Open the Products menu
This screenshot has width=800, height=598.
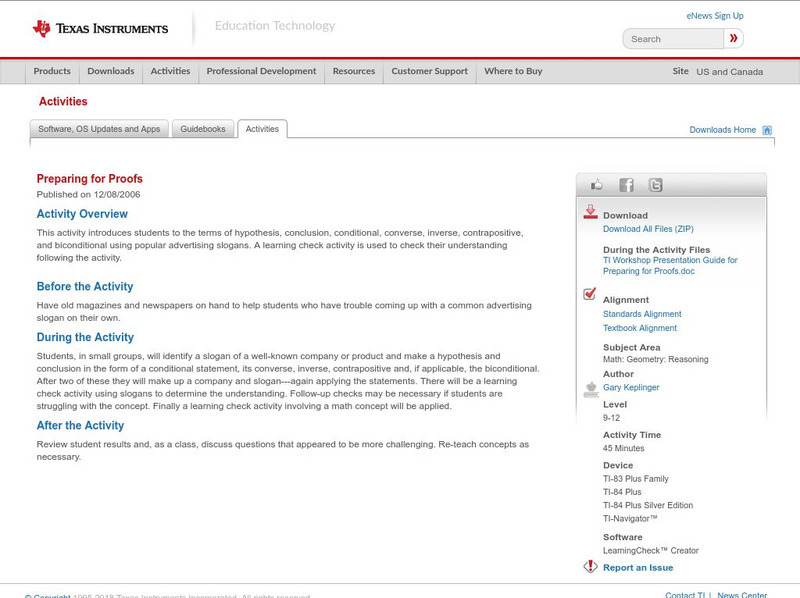point(52,71)
